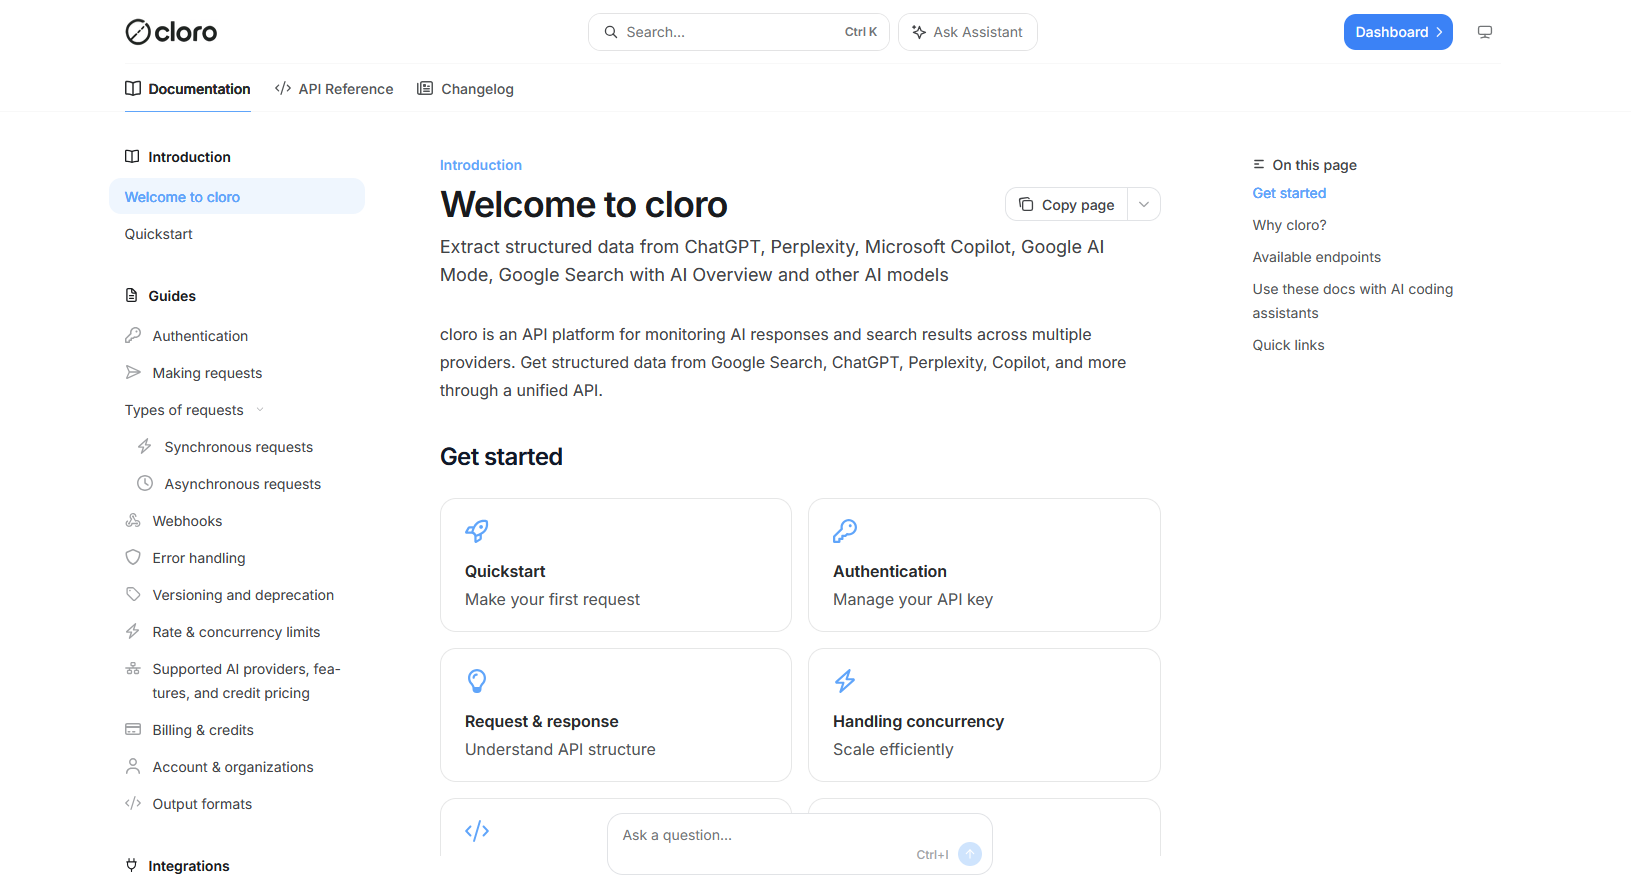Image resolution: width=1631 pixels, height=879 pixels.
Task: Click the Asynchronous requests clock icon
Action: pos(145,483)
